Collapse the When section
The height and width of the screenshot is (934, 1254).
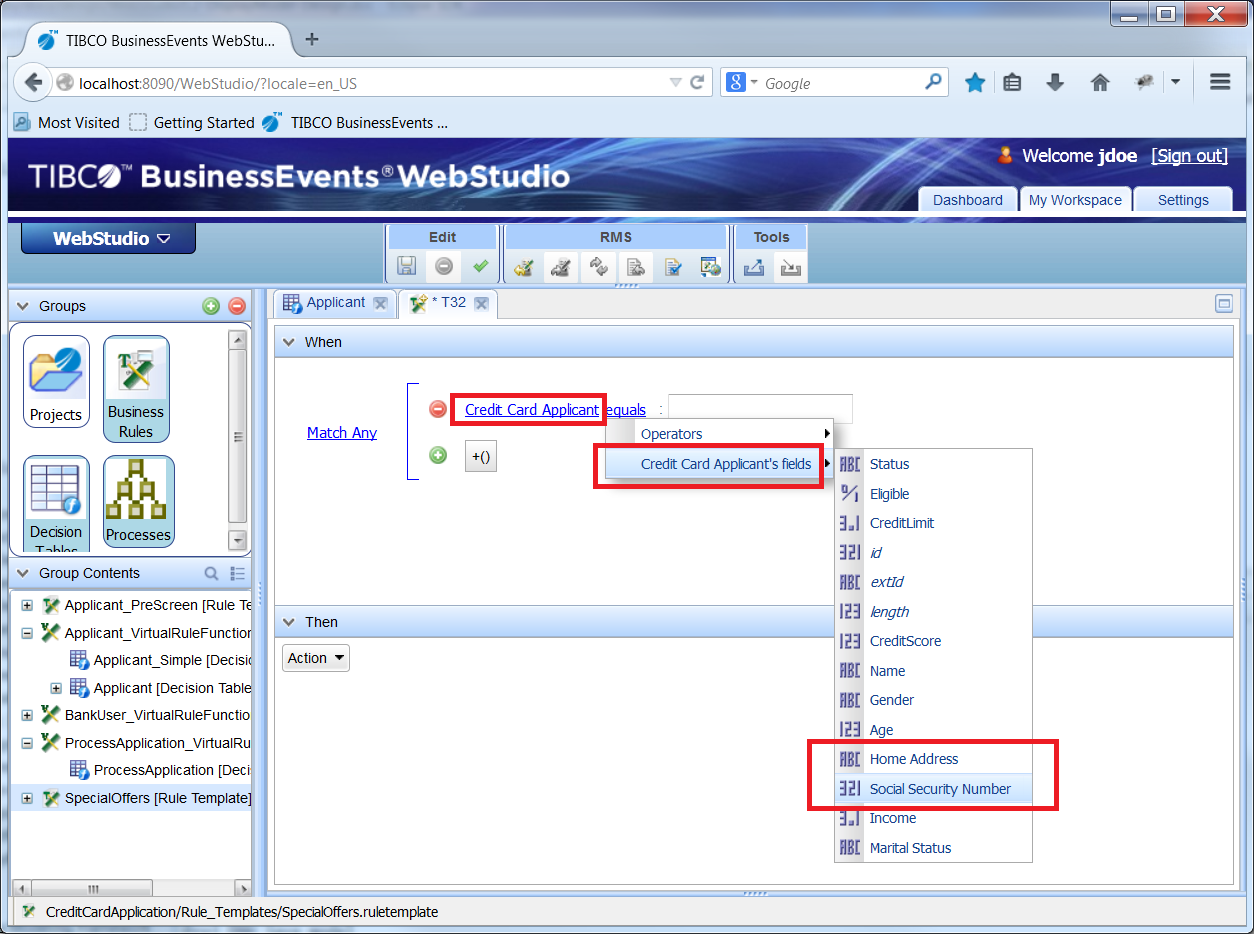click(x=289, y=342)
